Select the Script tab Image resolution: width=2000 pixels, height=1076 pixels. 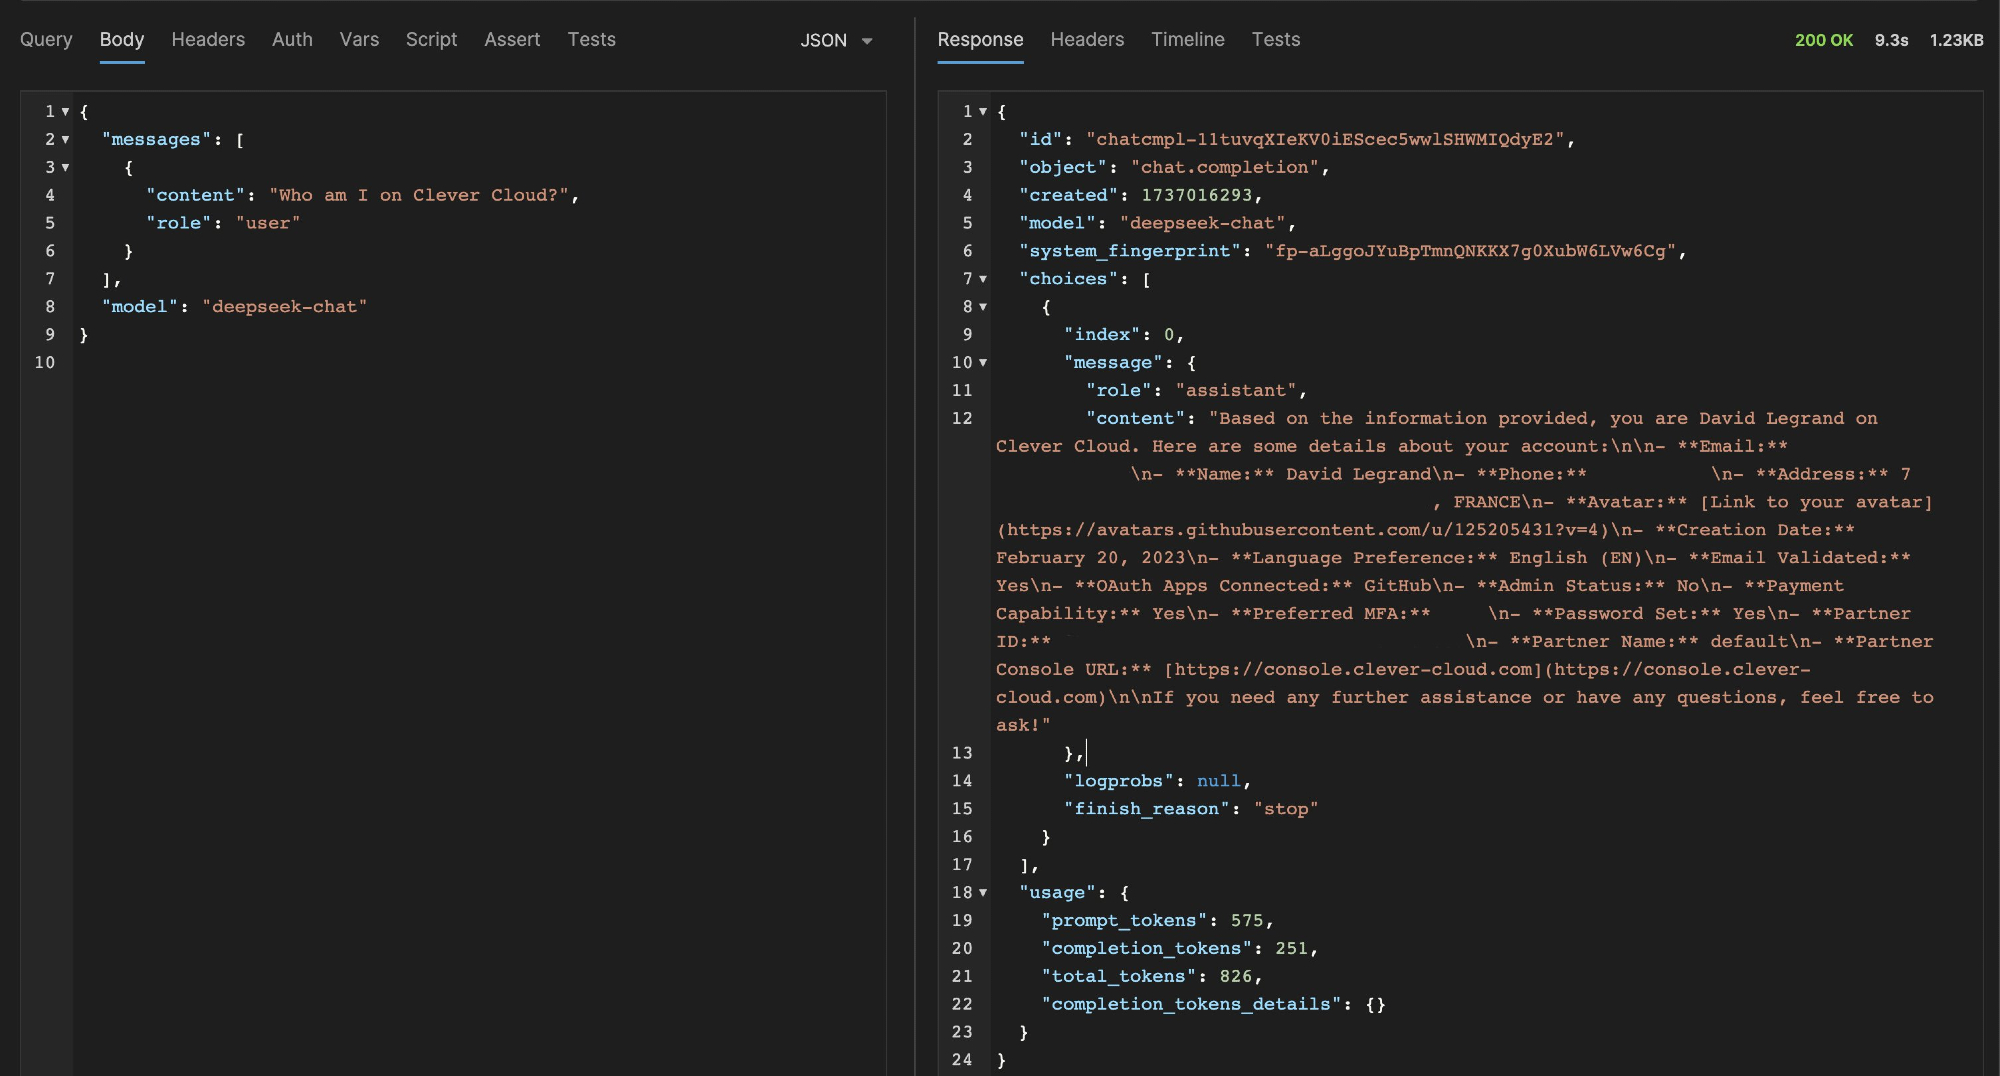click(431, 40)
